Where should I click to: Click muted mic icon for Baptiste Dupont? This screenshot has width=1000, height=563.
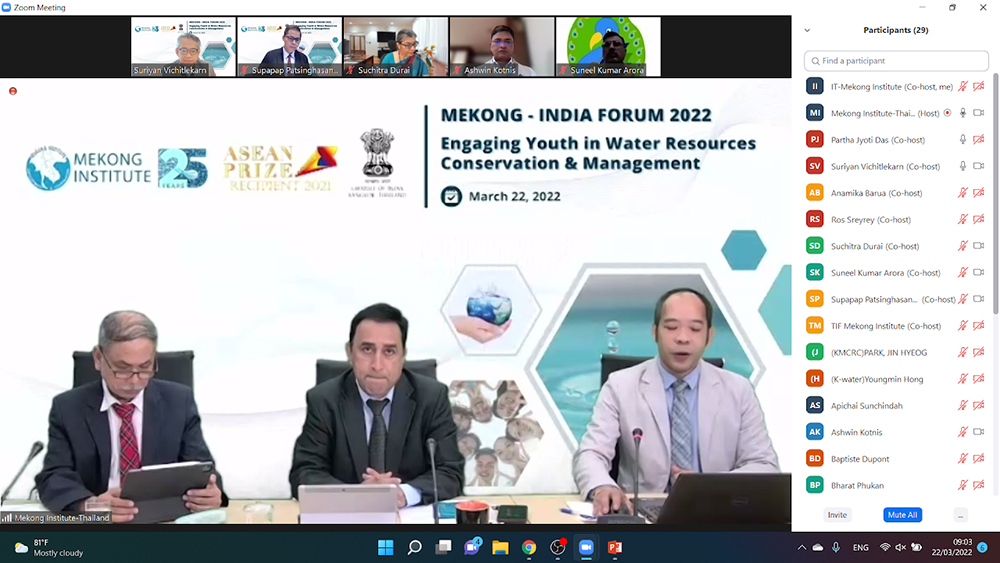962,458
